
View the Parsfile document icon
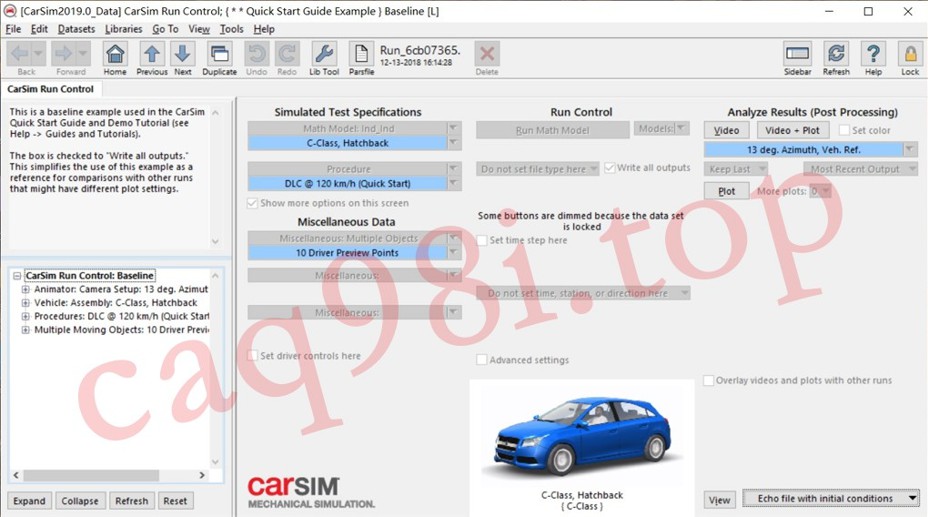(x=361, y=54)
